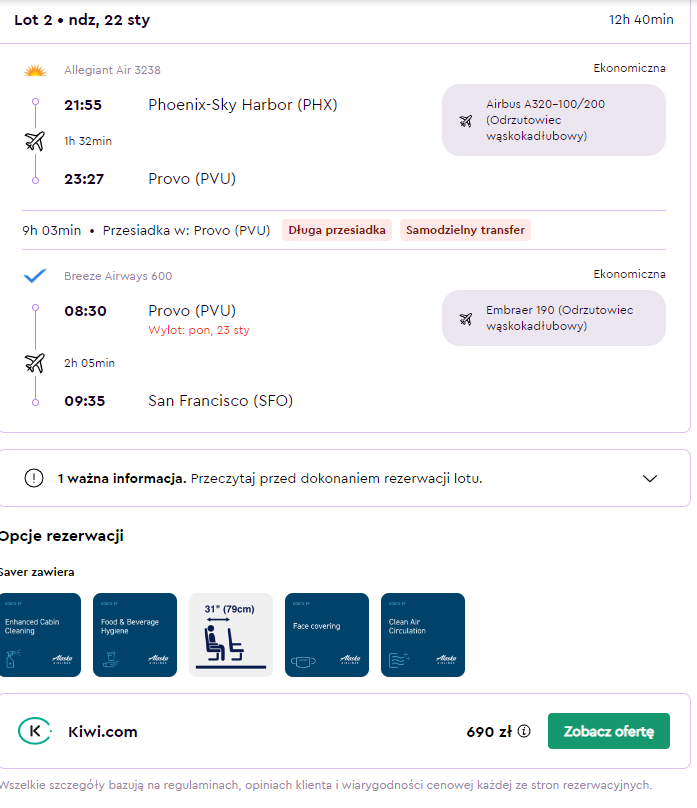Screen dimensions: 697x808
Task: Click the Kiwi.com logo icon
Action: click(x=35, y=731)
